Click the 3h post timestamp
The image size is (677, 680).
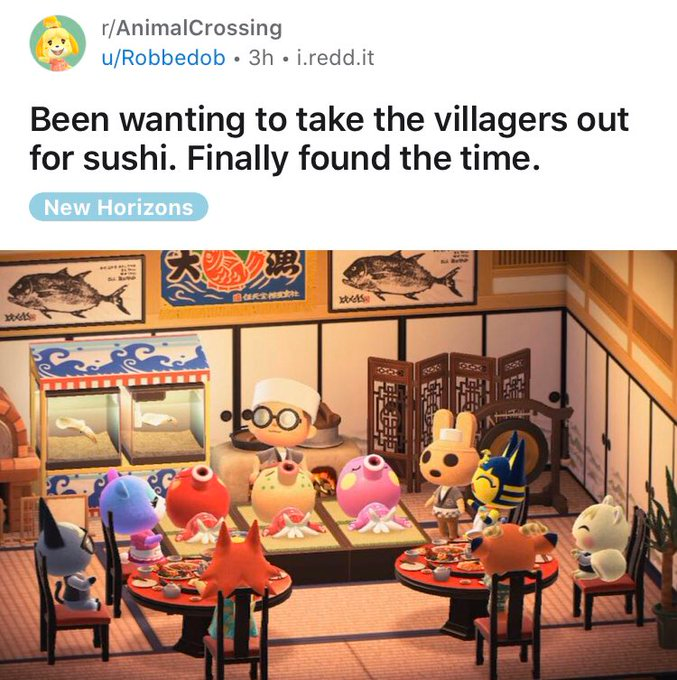pos(261,58)
